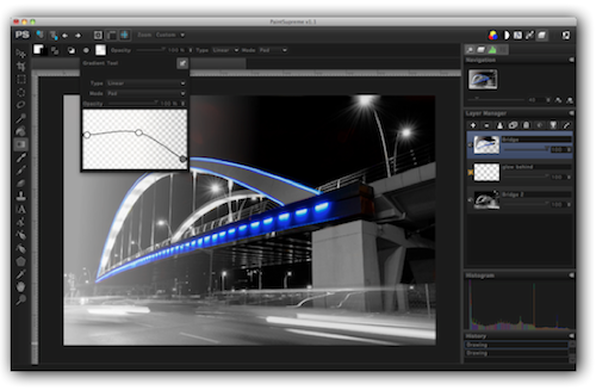Select the first Drawing entry in History

(x=517, y=345)
